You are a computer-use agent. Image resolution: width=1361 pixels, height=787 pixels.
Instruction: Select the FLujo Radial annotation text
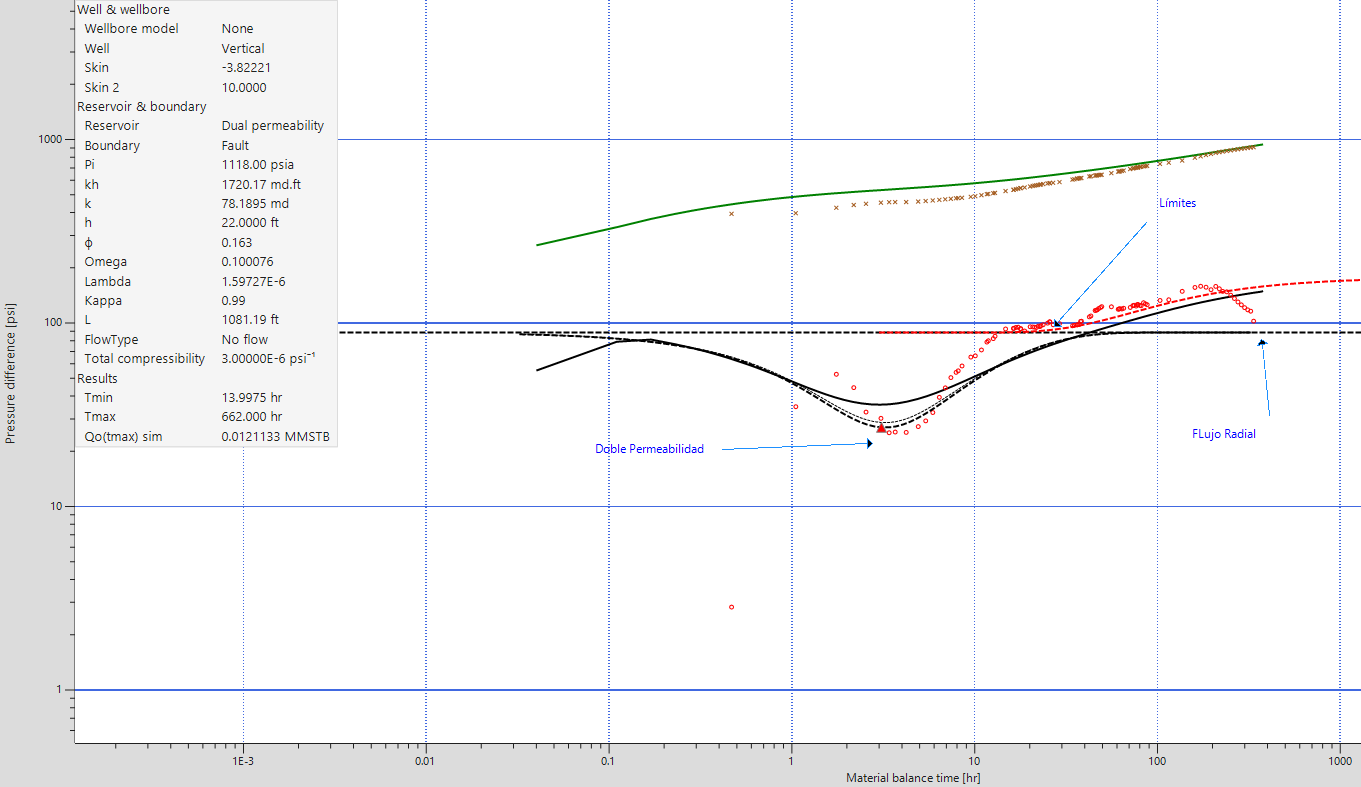(x=1223, y=435)
